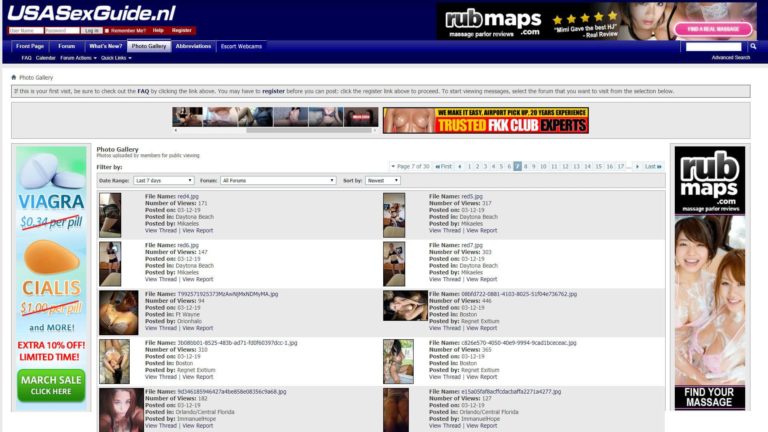This screenshot has width=768, height=432.
Task: Open the Forum filter dropdown
Action: 278,180
